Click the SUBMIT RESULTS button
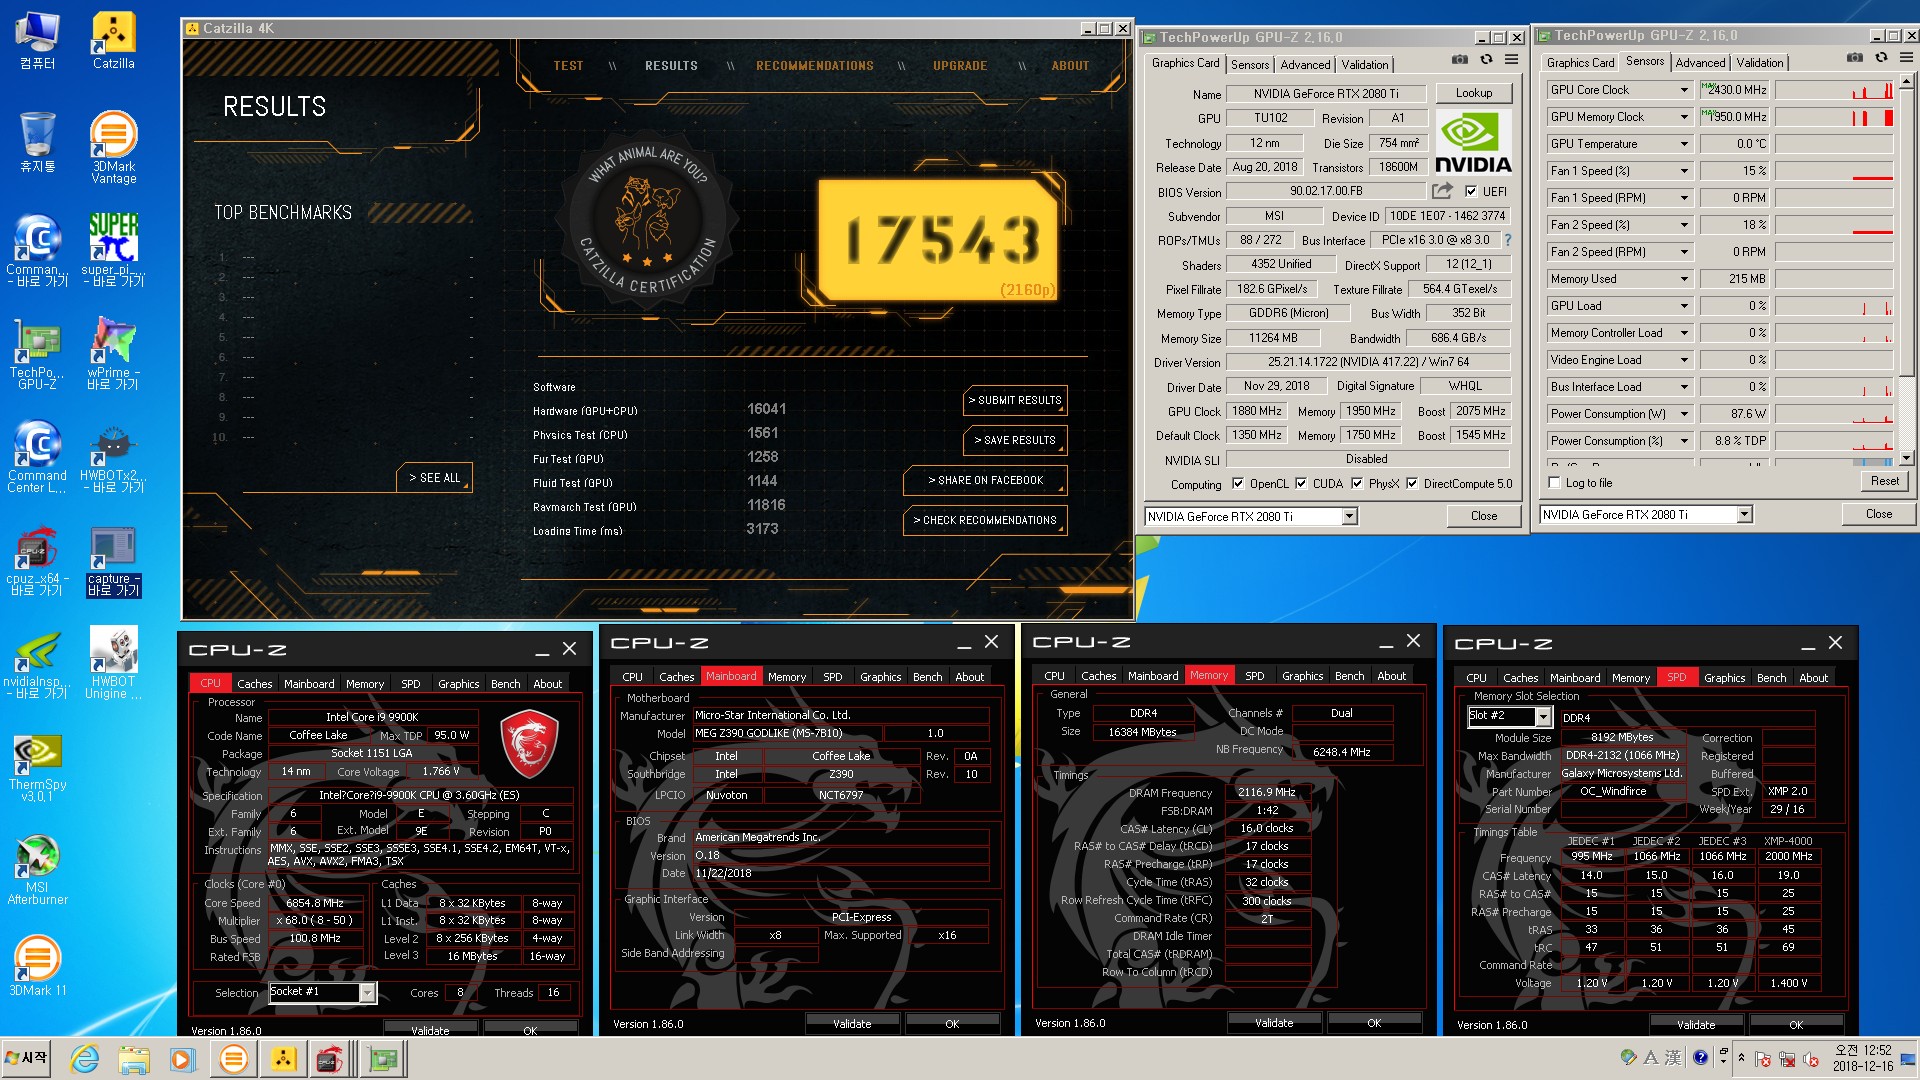This screenshot has height=1080, width=1920. tap(1015, 400)
